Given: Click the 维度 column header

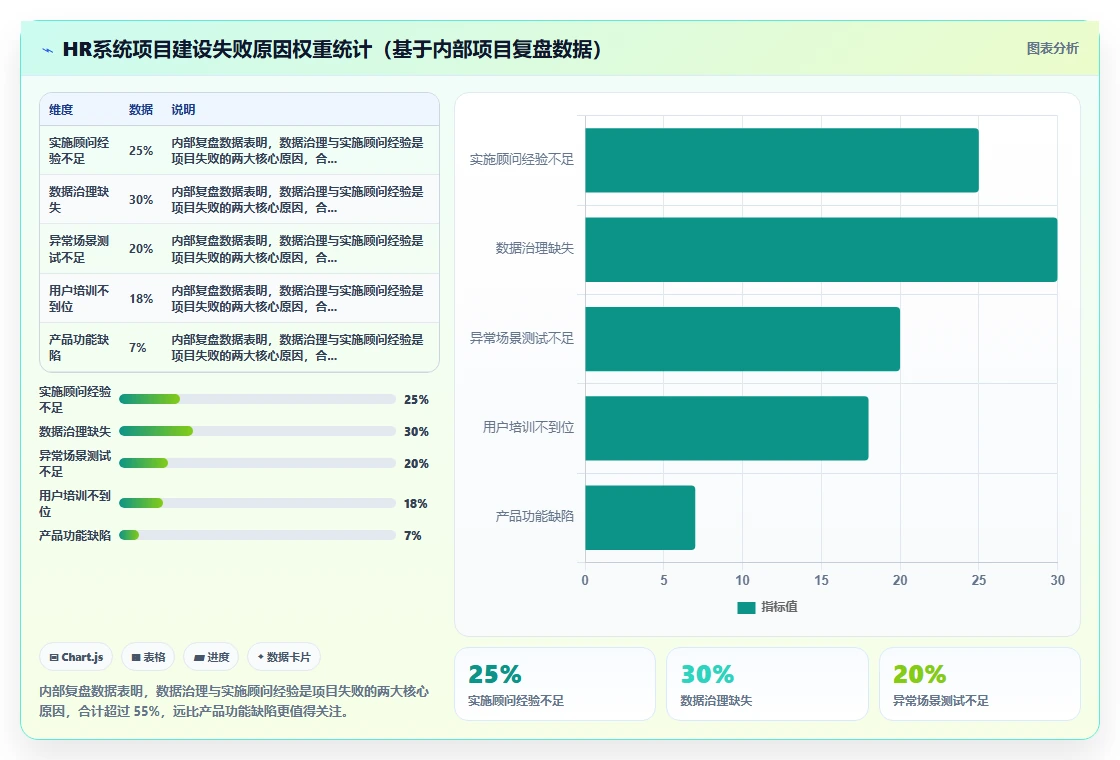Looking at the screenshot, I should [x=61, y=109].
